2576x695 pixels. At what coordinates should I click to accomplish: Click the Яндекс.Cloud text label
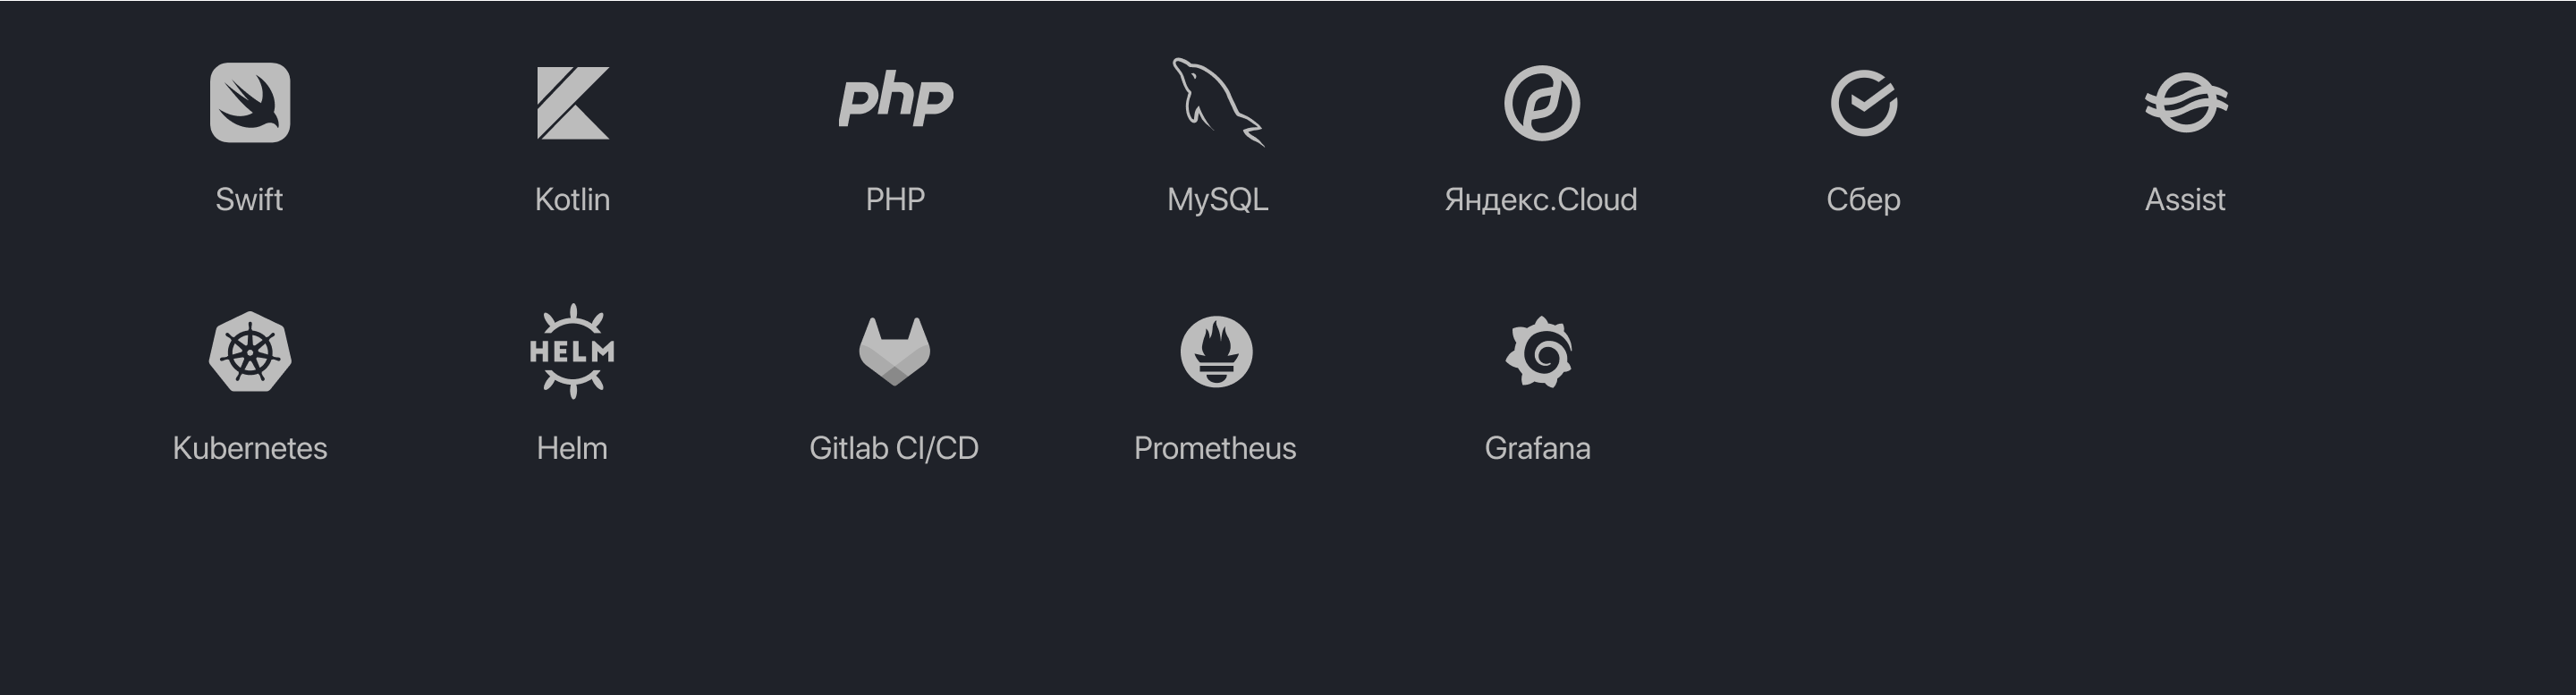[1541, 200]
